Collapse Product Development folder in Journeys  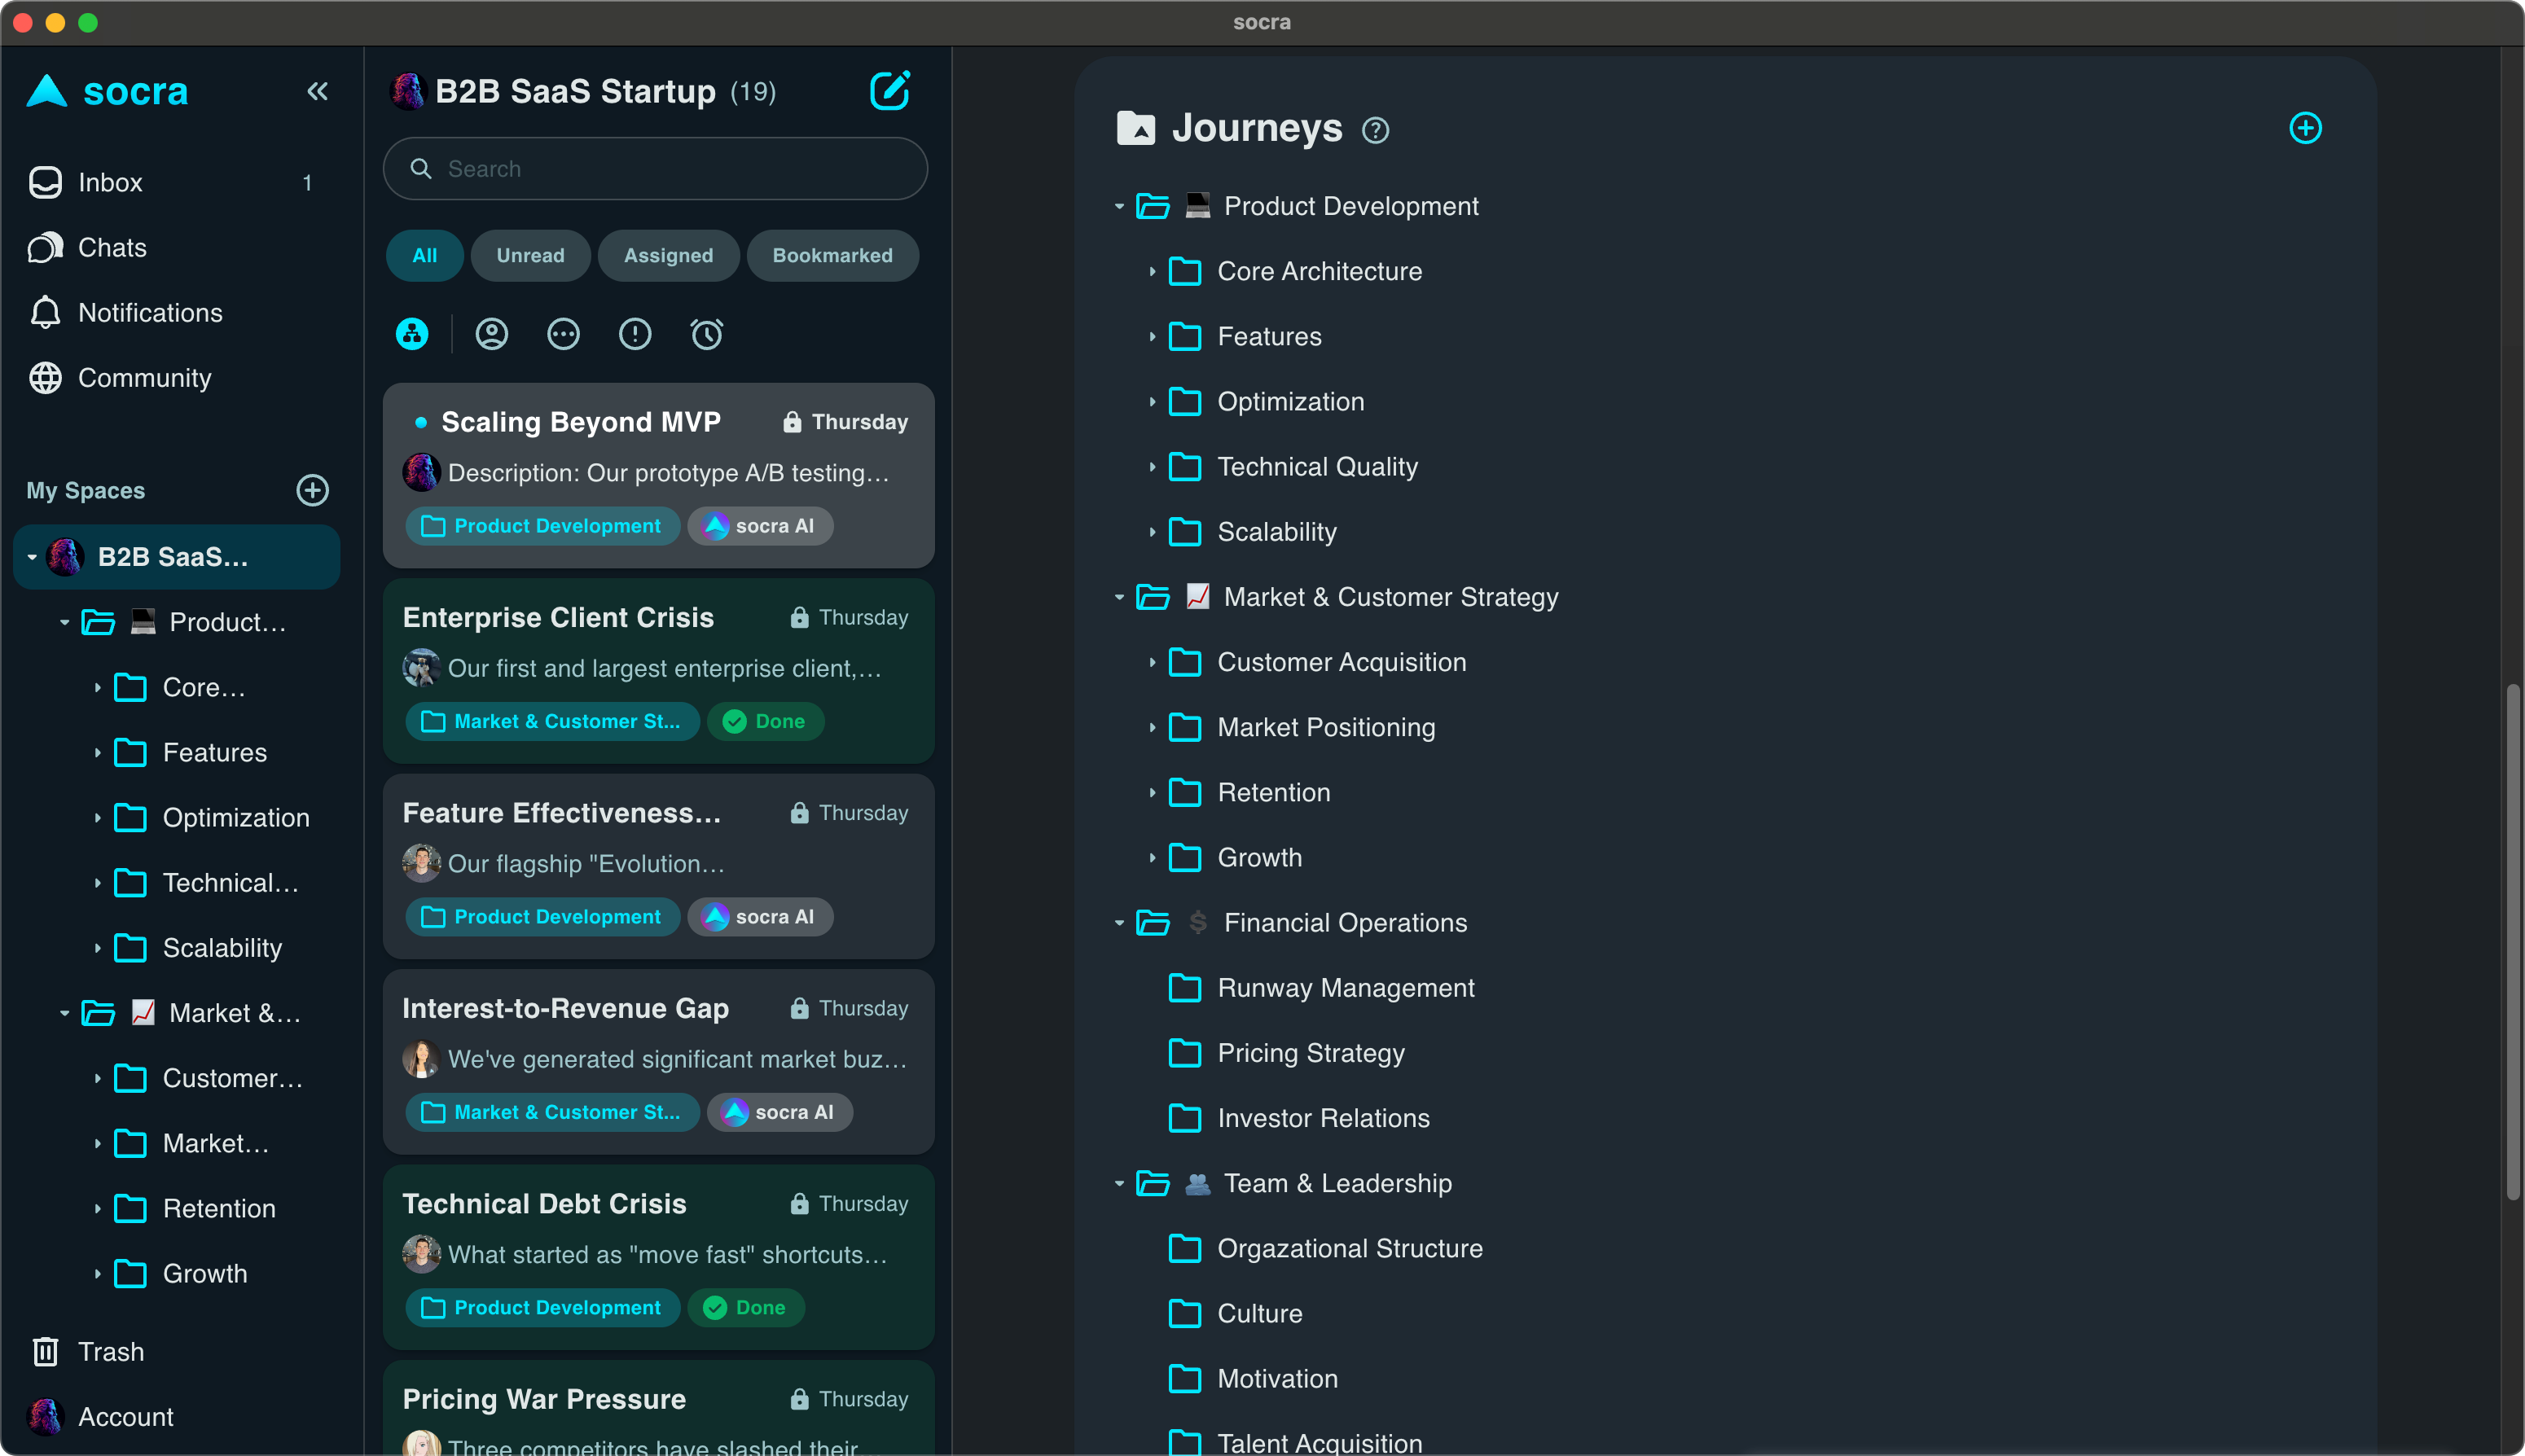pos(1119,207)
